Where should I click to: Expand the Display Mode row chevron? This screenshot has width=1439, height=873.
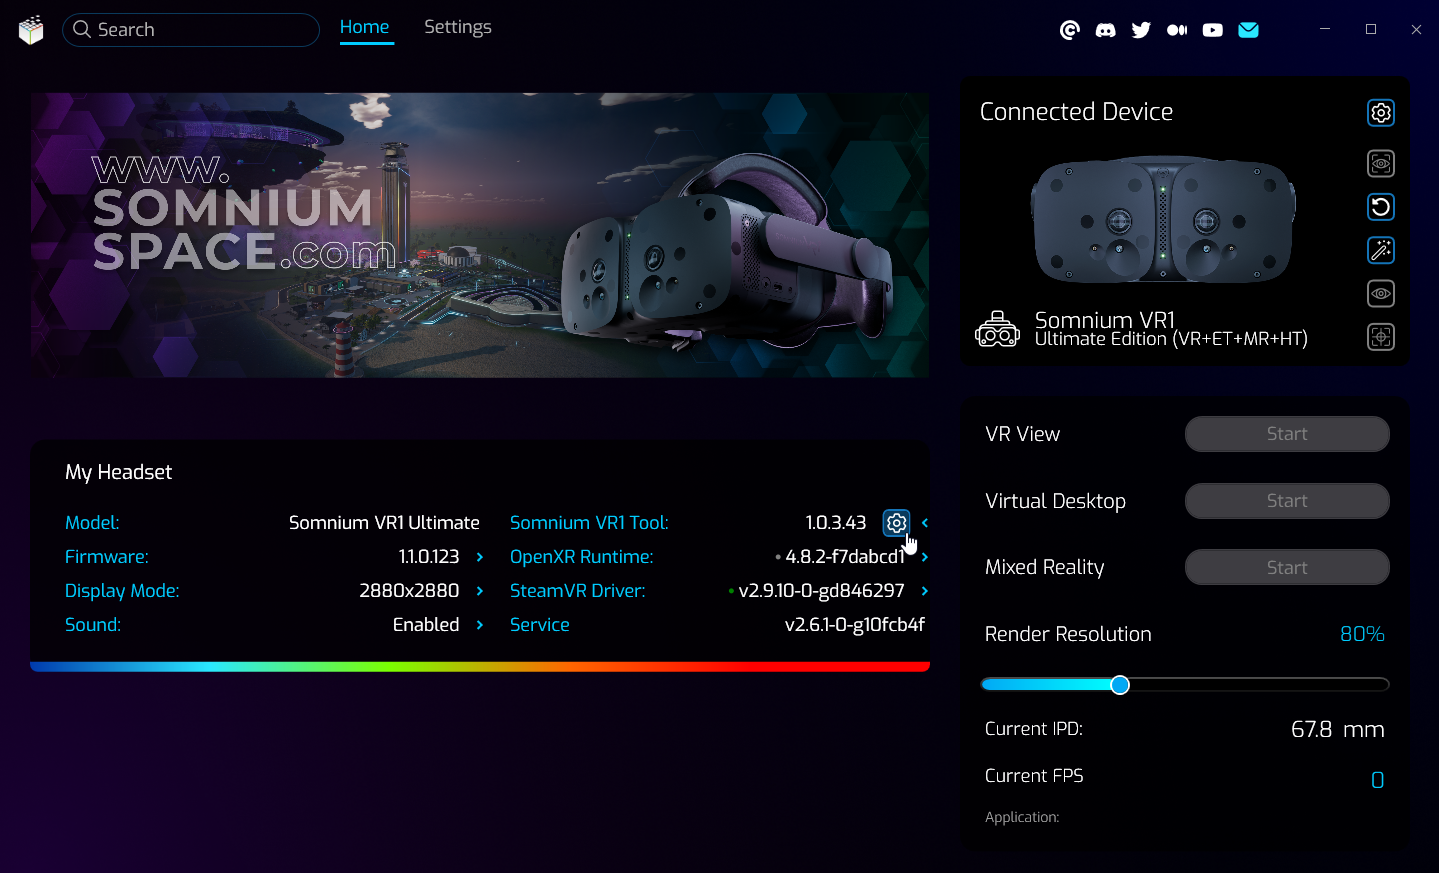[480, 591]
